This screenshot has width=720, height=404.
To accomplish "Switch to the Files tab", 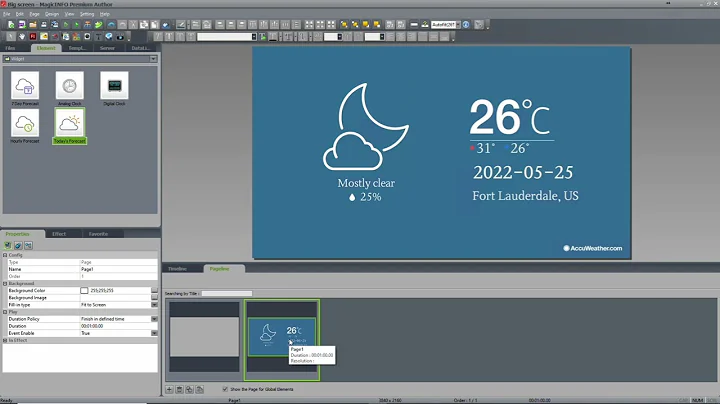I will (x=11, y=48).
